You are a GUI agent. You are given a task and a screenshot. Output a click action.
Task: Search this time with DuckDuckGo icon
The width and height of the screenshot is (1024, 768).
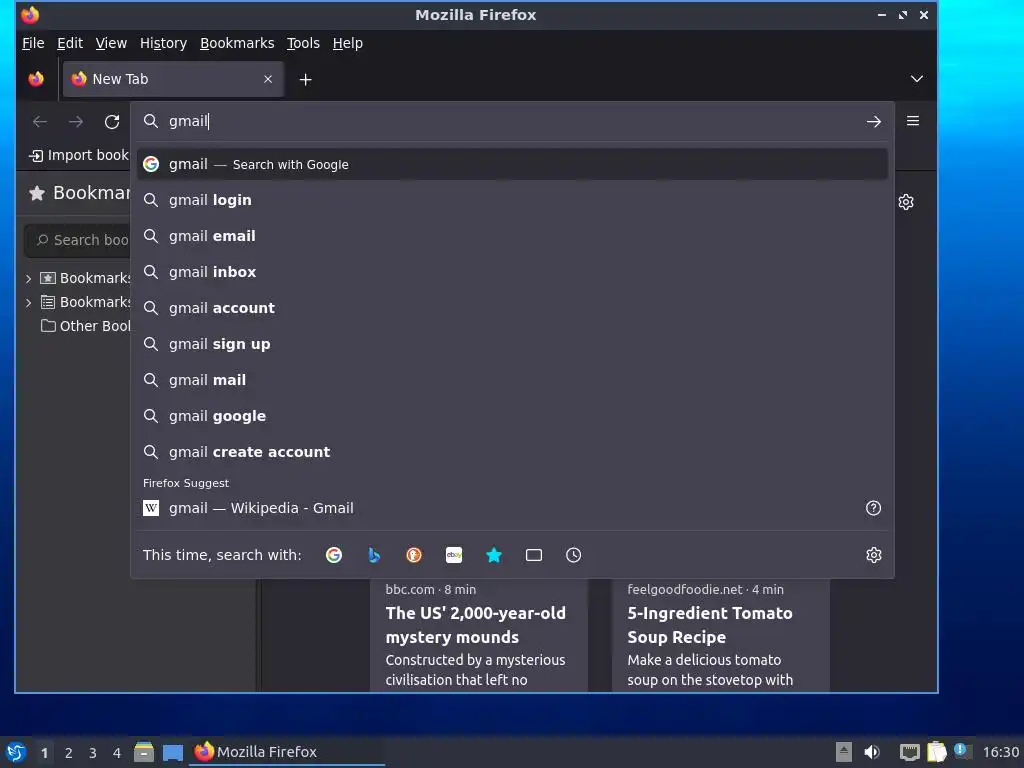(x=414, y=555)
